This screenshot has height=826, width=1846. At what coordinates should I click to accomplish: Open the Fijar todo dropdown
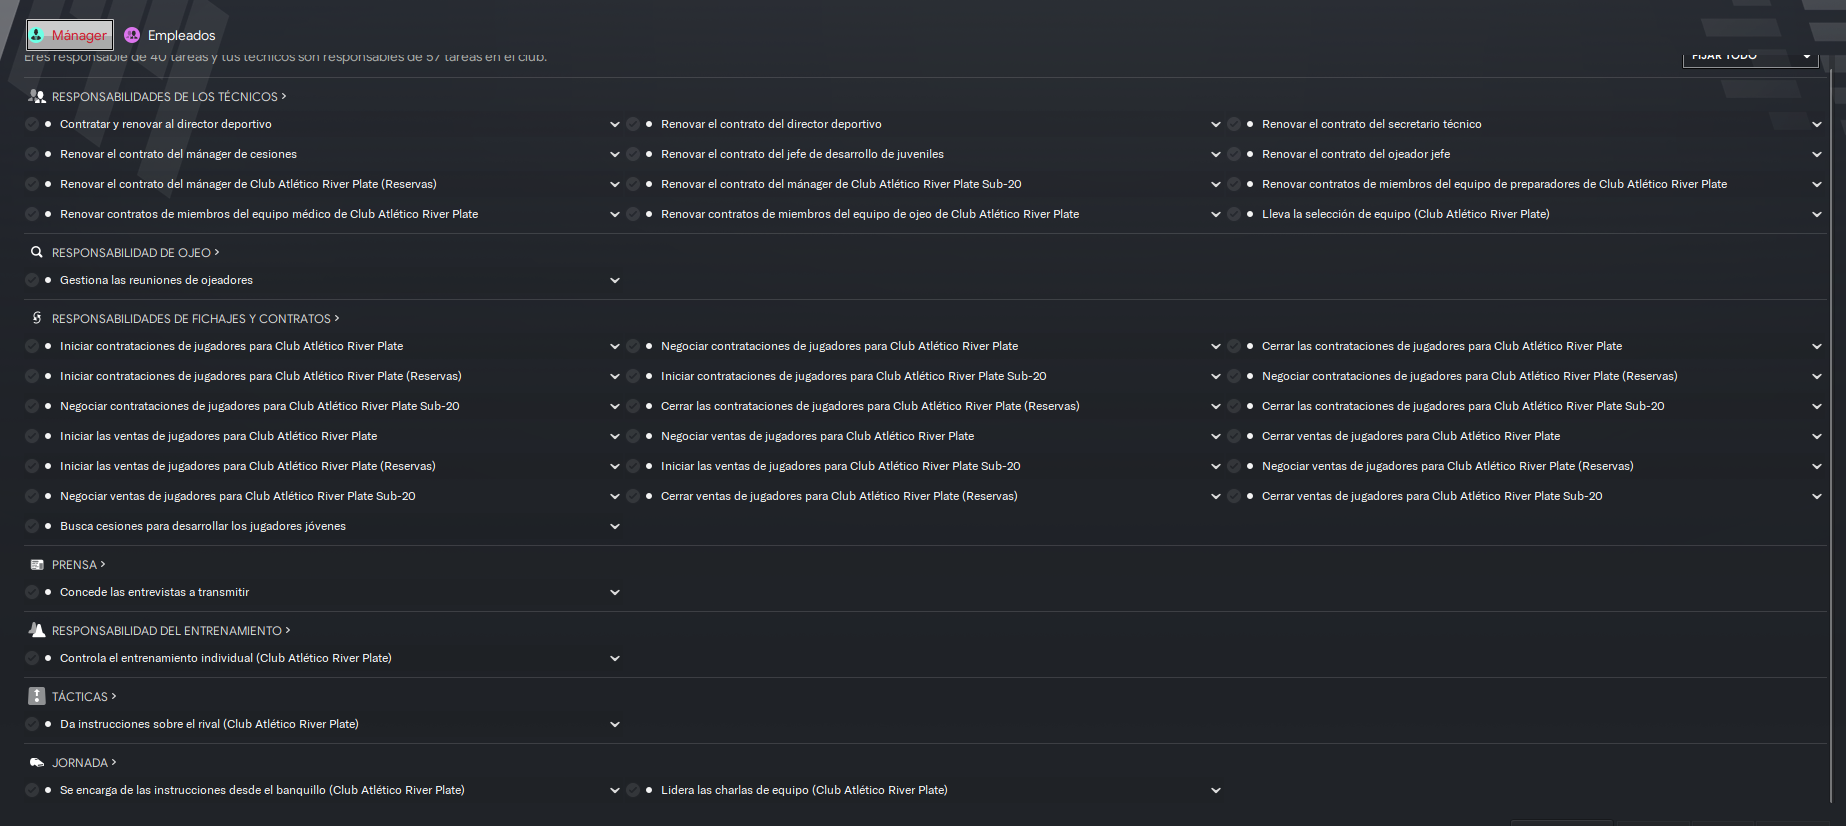1750,56
